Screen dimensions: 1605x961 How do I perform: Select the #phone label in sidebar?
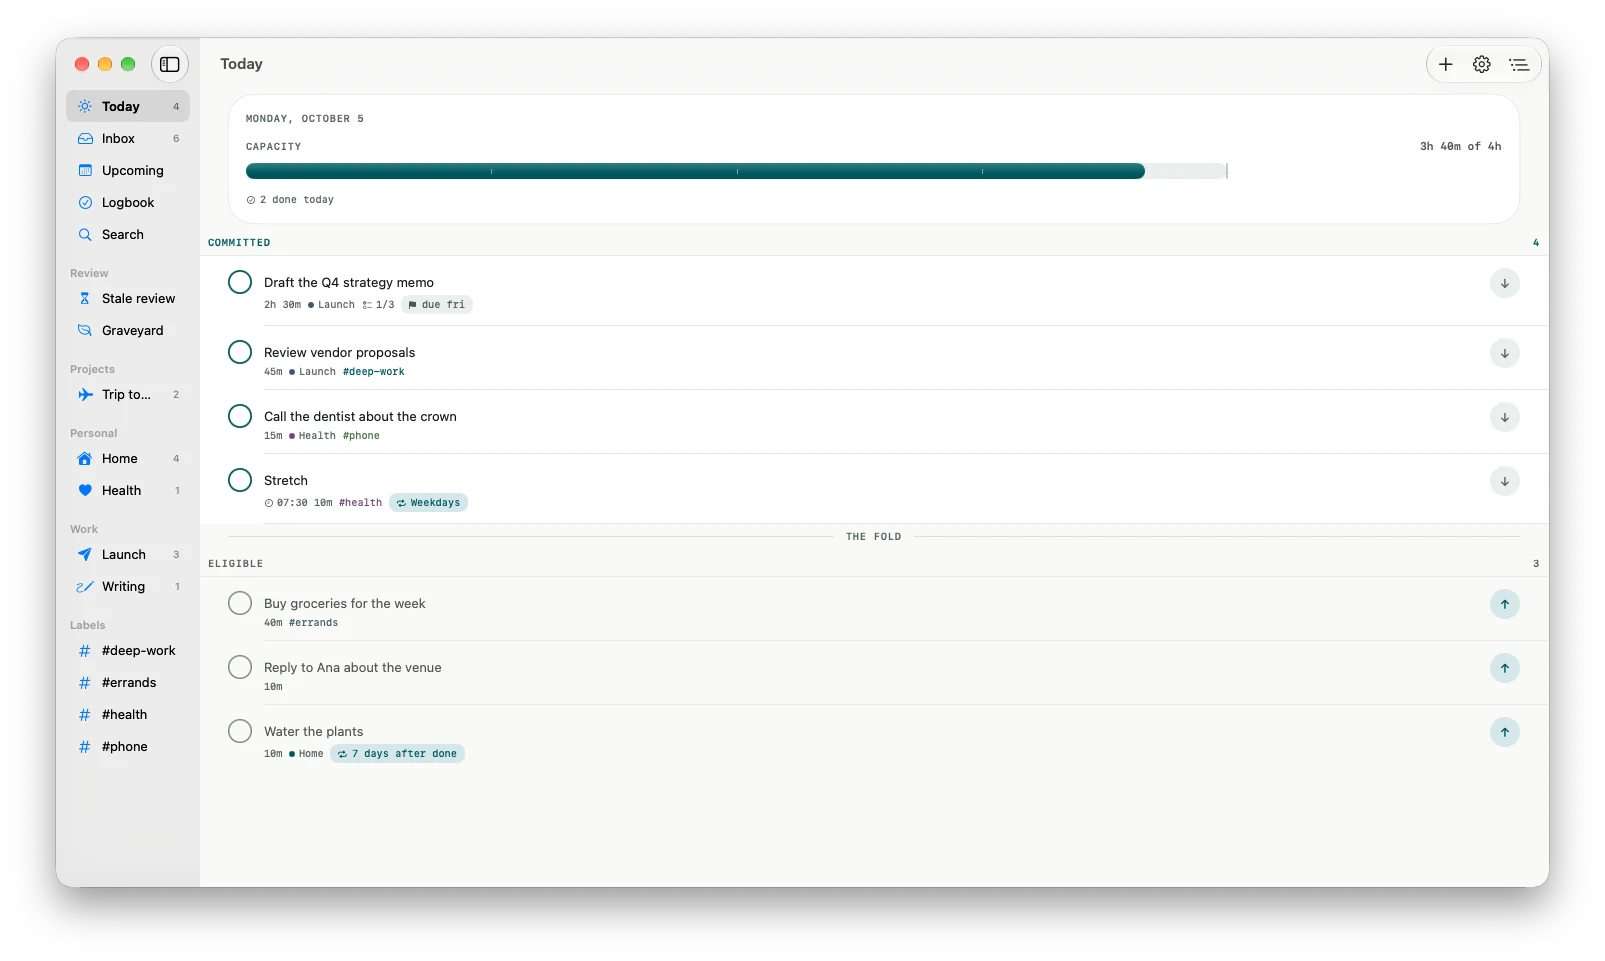[128, 746]
